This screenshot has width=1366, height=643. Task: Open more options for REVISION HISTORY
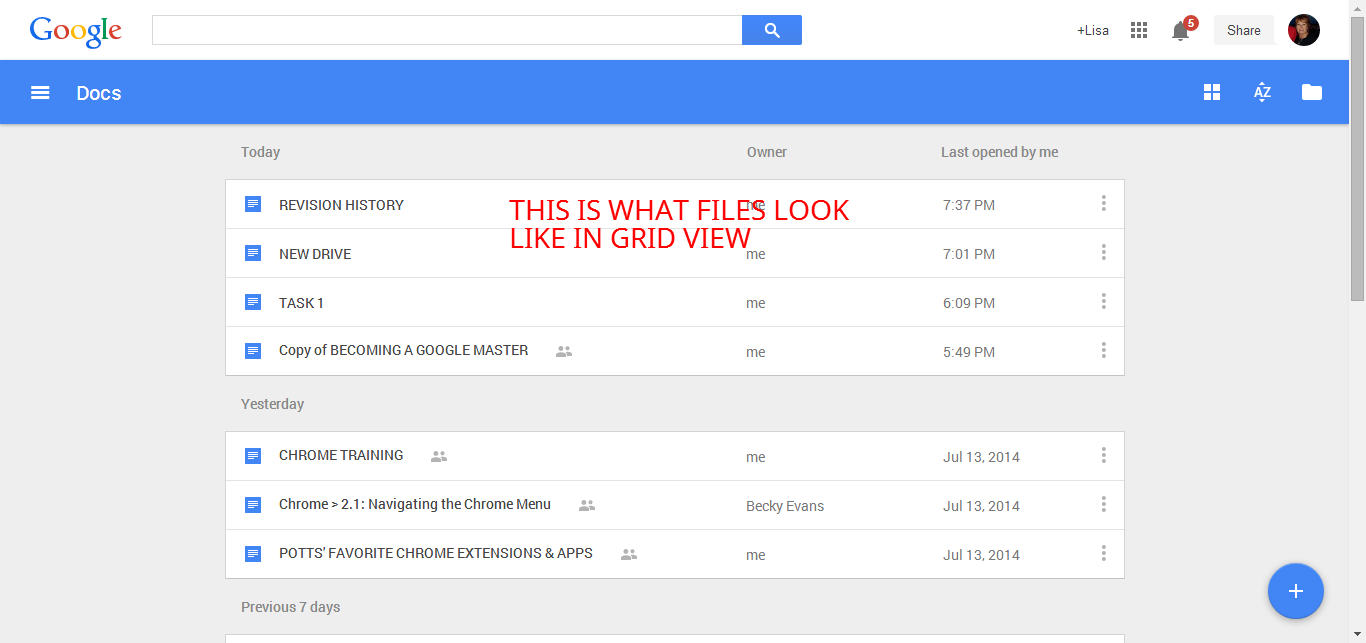(x=1104, y=204)
